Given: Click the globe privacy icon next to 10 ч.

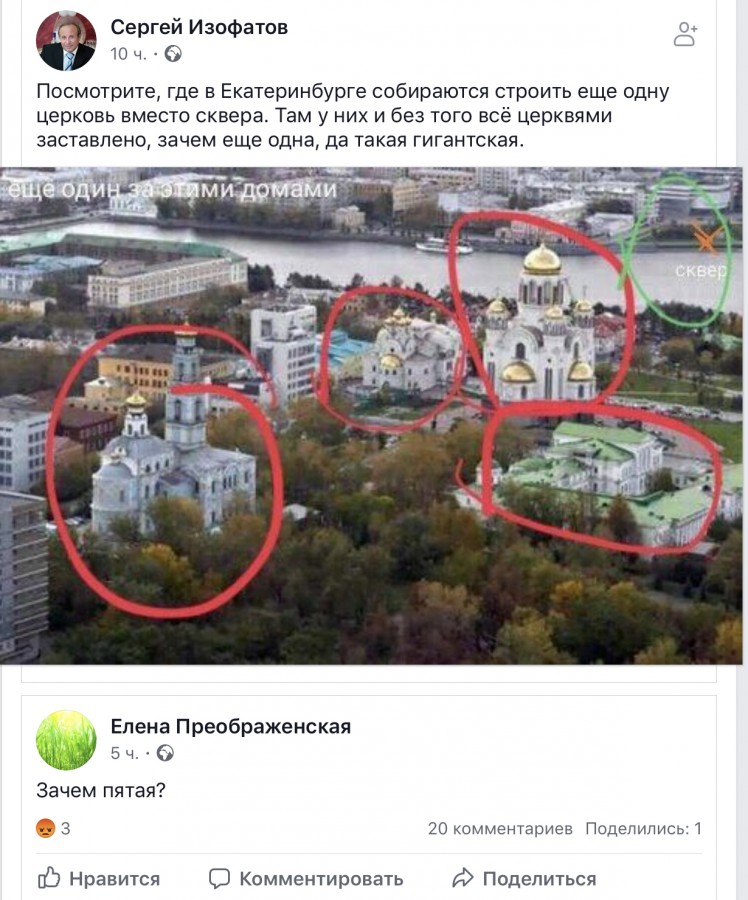Looking at the screenshot, I should 173,54.
